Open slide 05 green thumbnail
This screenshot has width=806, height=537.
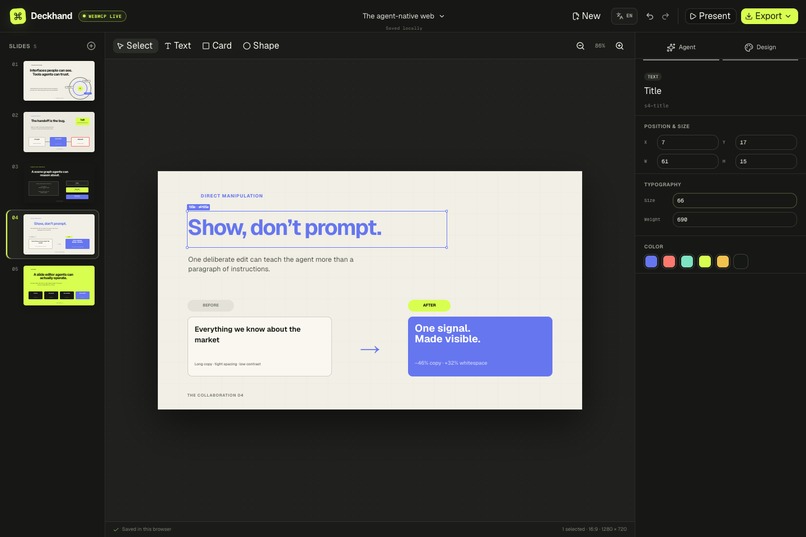coord(59,285)
